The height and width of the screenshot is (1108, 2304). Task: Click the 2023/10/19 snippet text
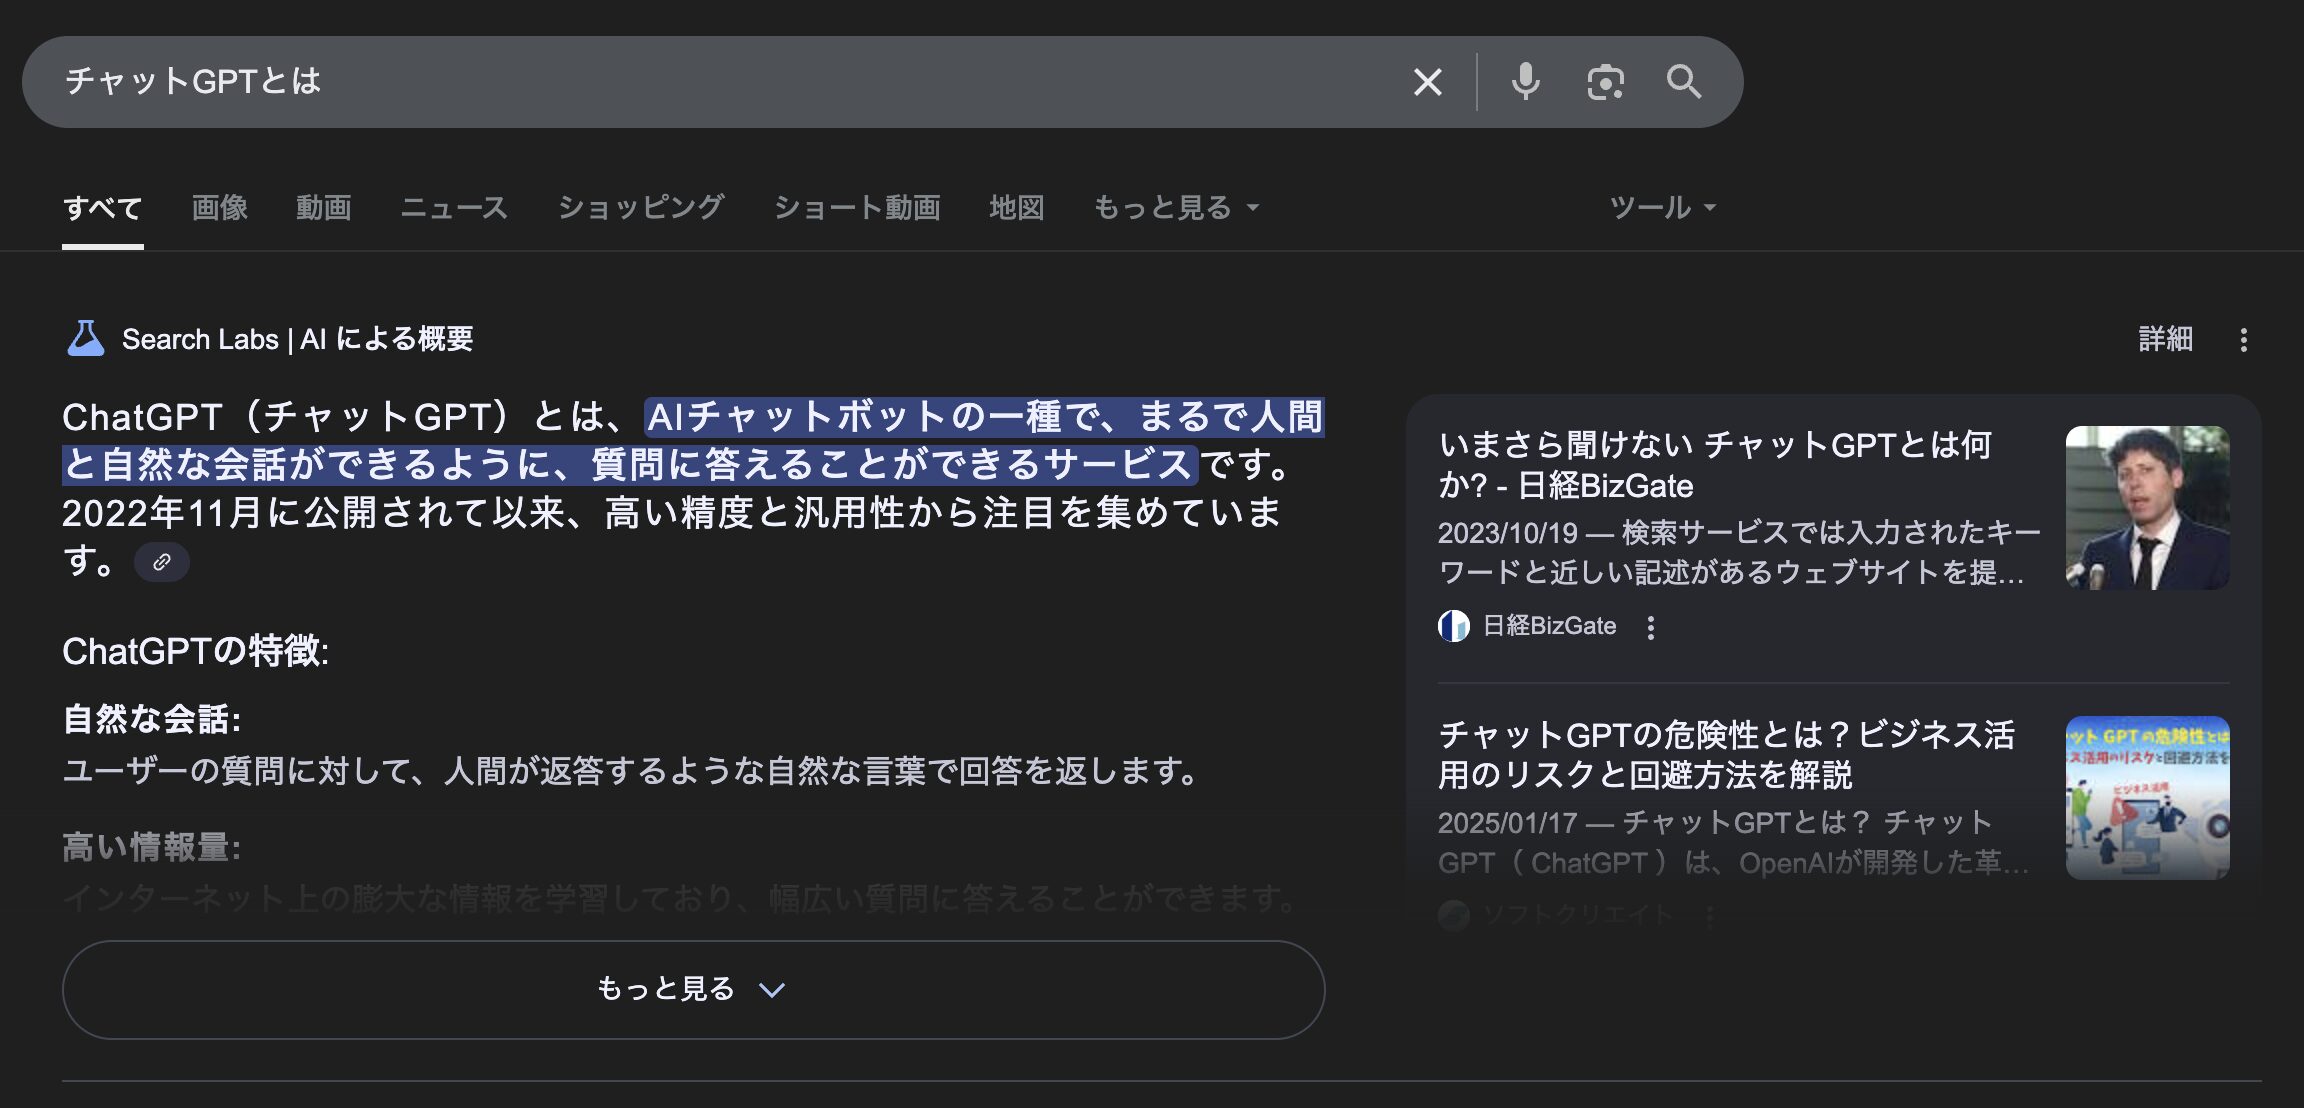click(1738, 552)
